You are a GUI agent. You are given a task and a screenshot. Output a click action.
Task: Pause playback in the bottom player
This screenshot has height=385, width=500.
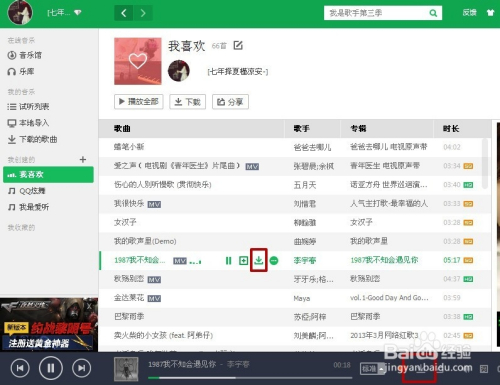point(51,368)
